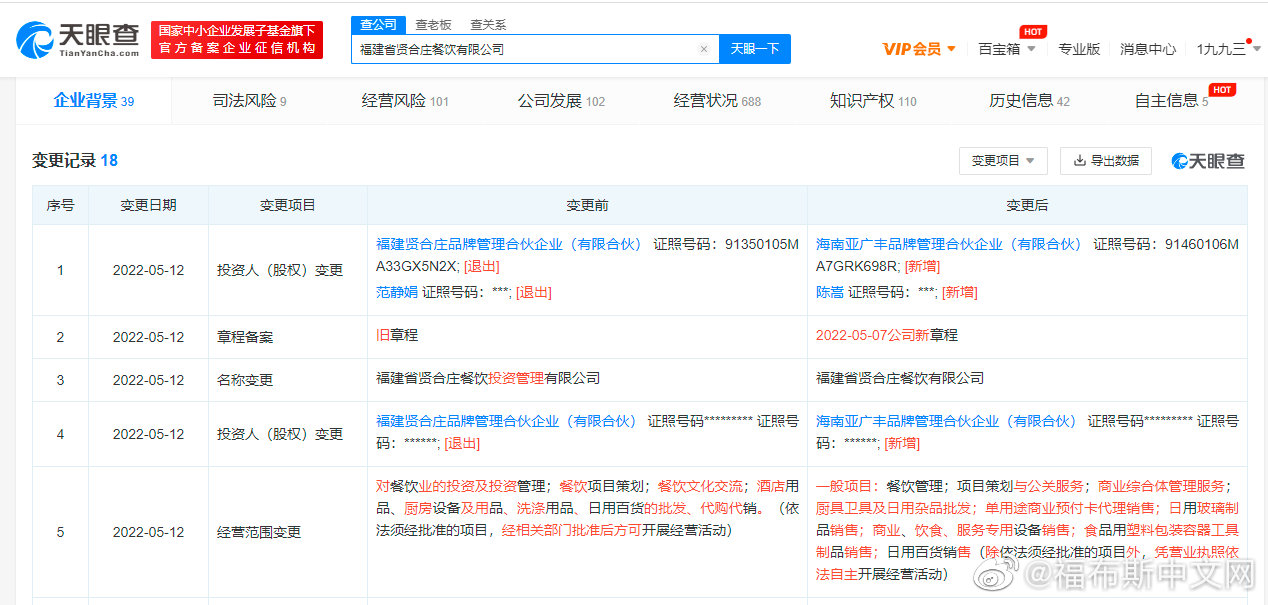Click 2022-05-07公司新章程 text
The height and width of the screenshot is (605, 1268).
(x=887, y=335)
